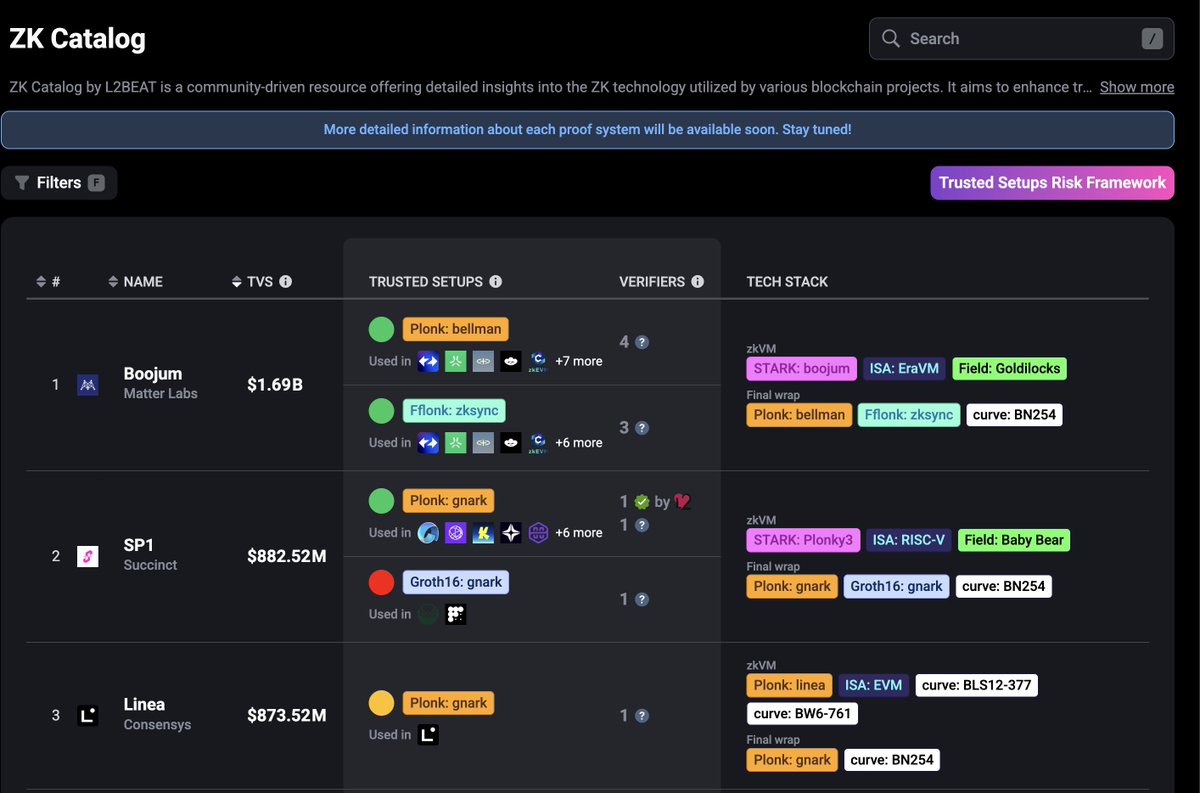This screenshot has height=793, width=1200.
Task: Click the $873.52M TVS value
Action: click(287, 716)
